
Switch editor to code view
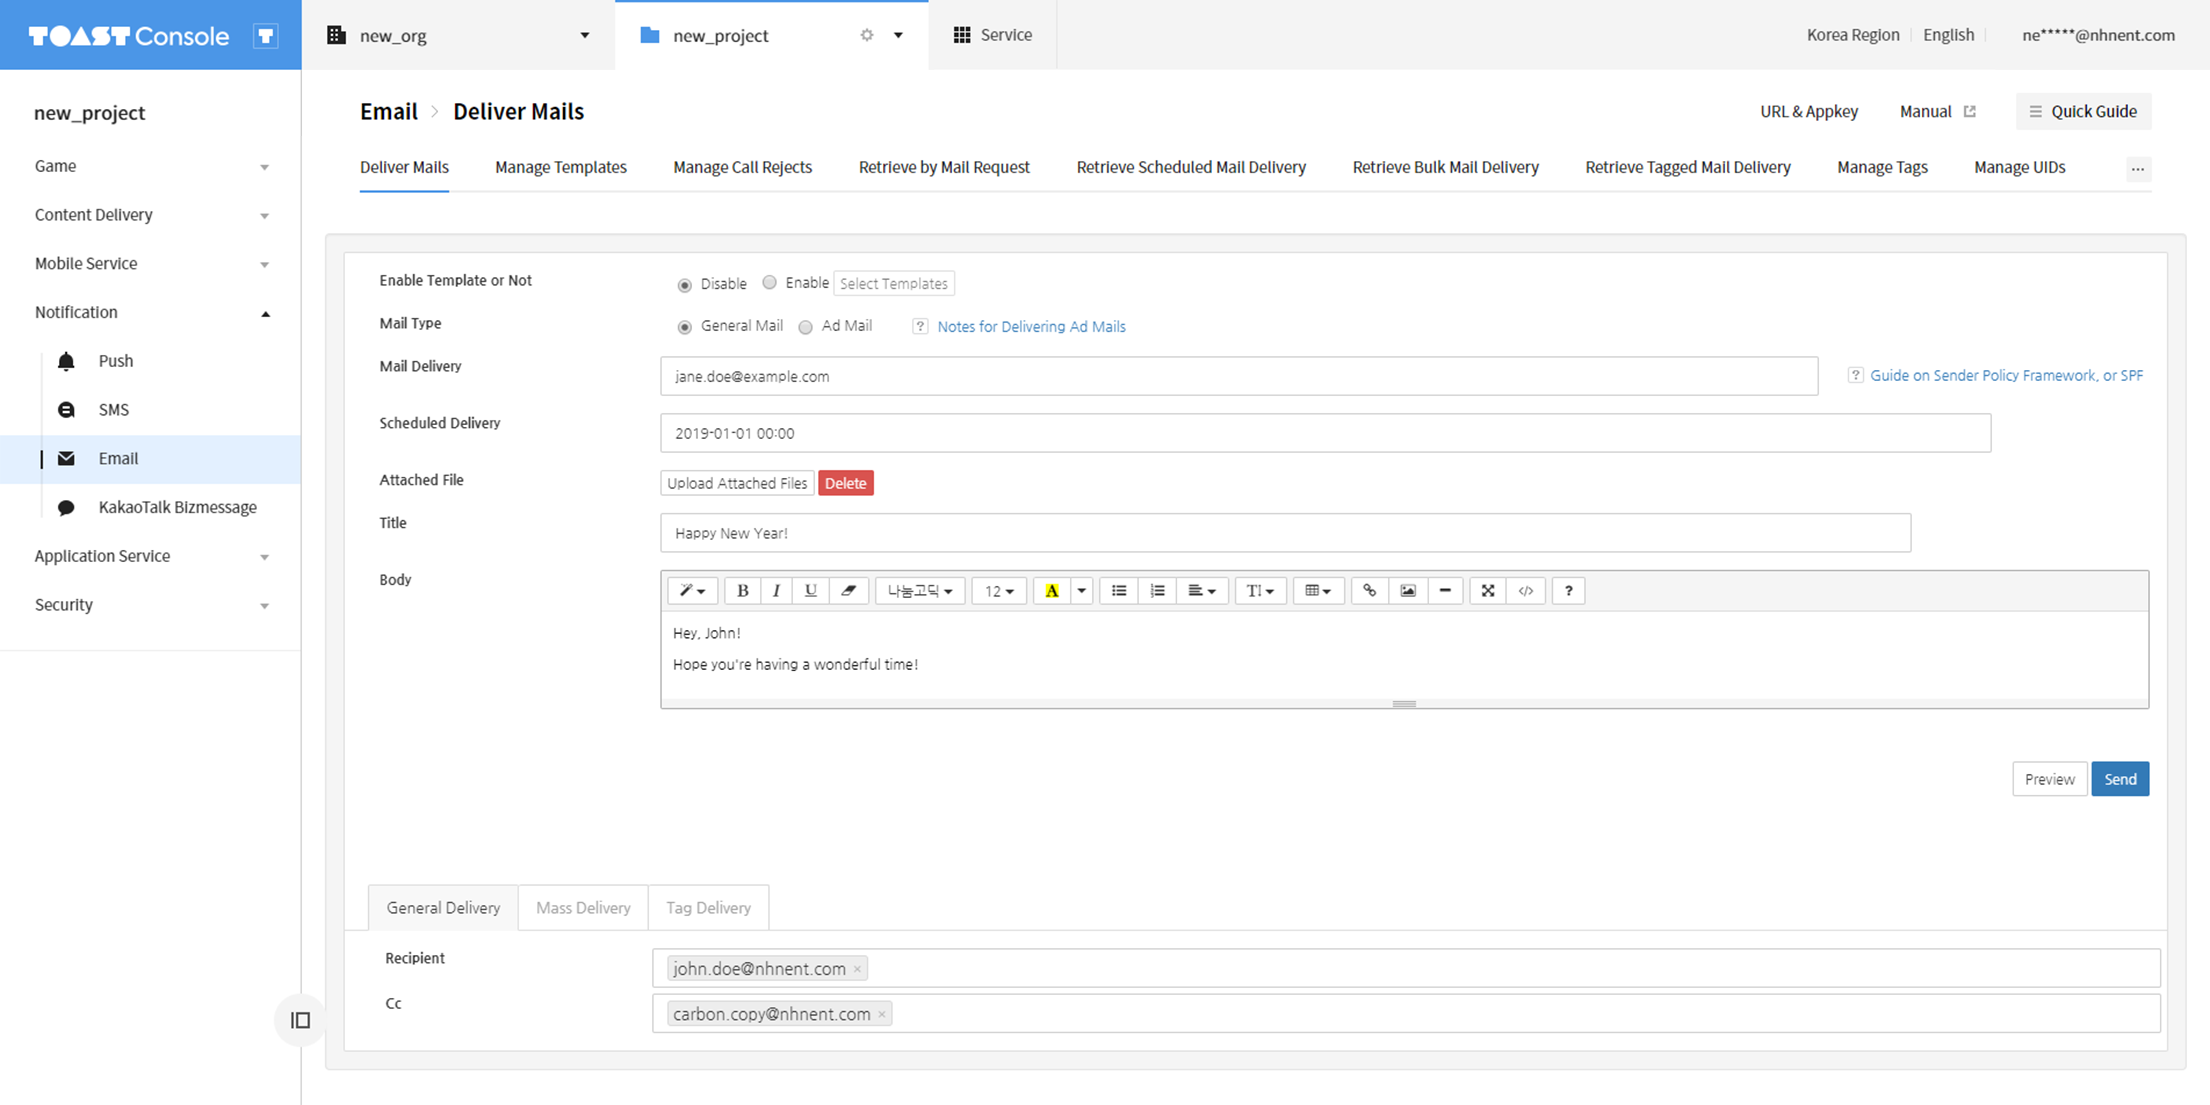point(1525,591)
